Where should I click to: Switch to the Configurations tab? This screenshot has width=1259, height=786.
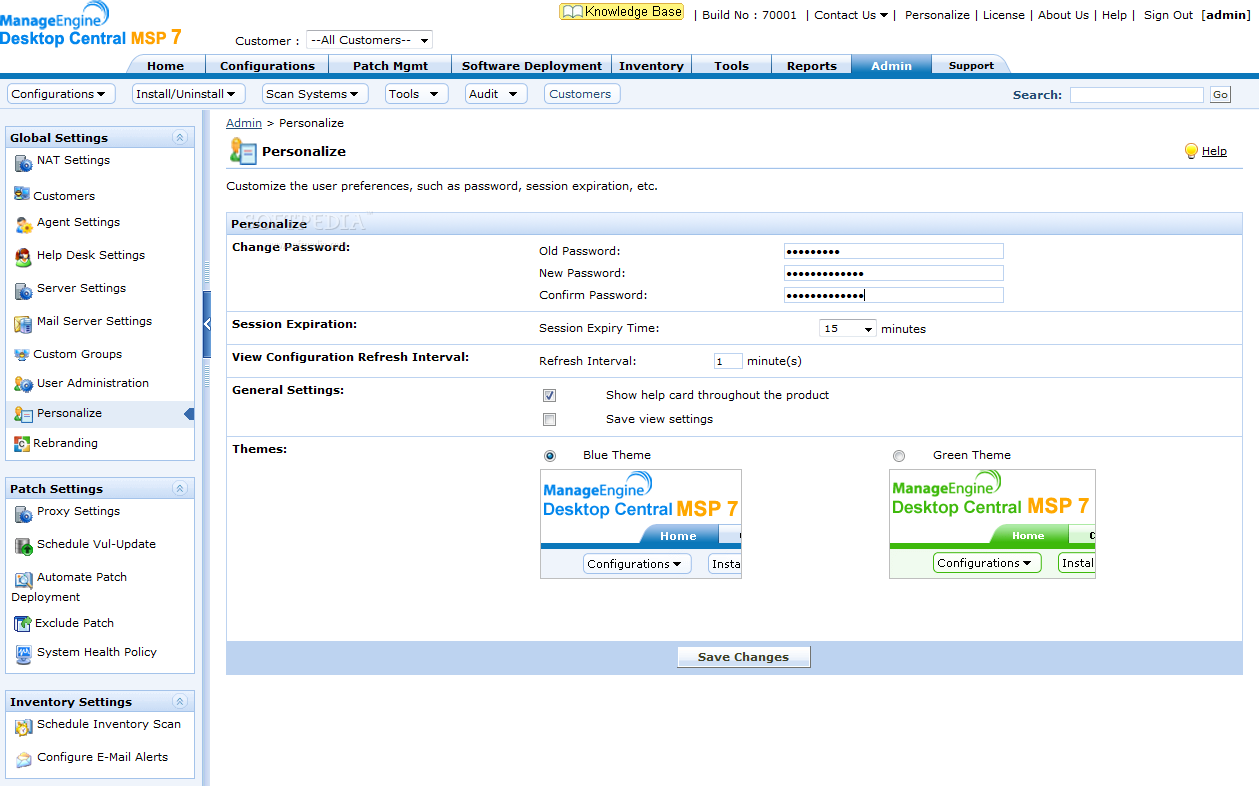(x=267, y=65)
